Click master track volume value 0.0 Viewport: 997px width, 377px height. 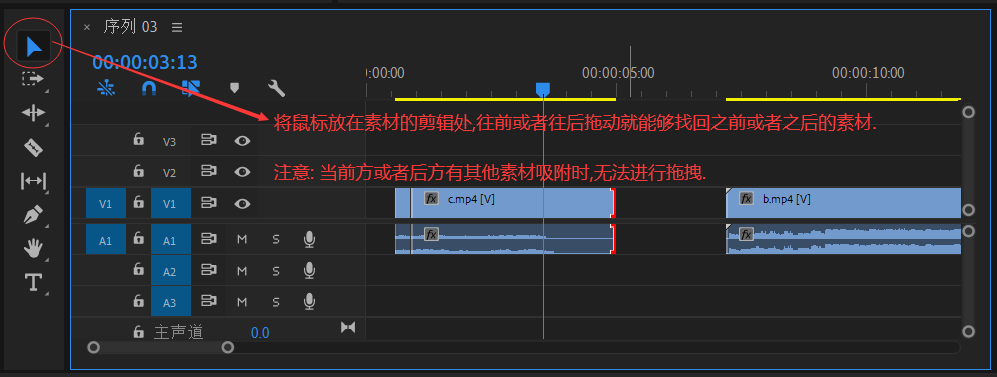[x=260, y=332]
